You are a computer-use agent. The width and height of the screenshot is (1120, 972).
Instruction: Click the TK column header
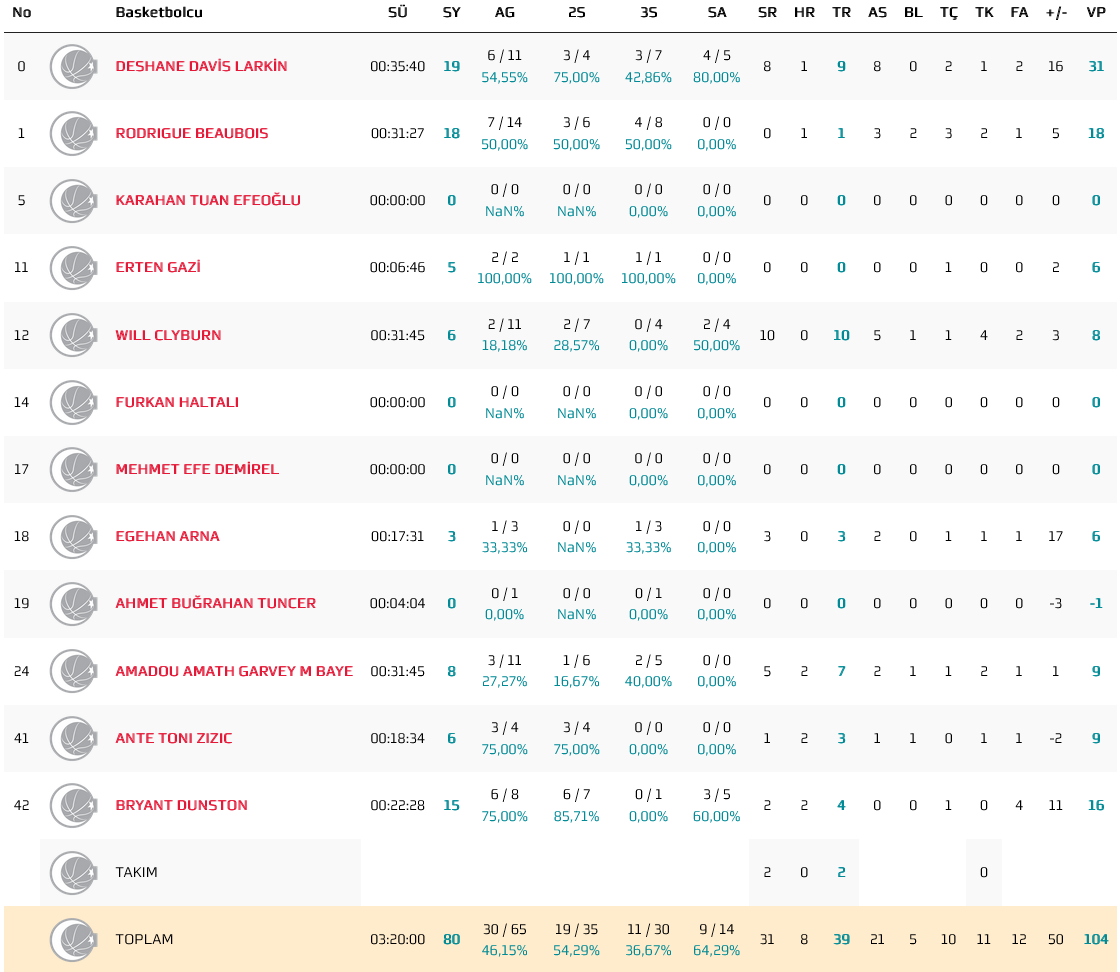[x=984, y=12]
